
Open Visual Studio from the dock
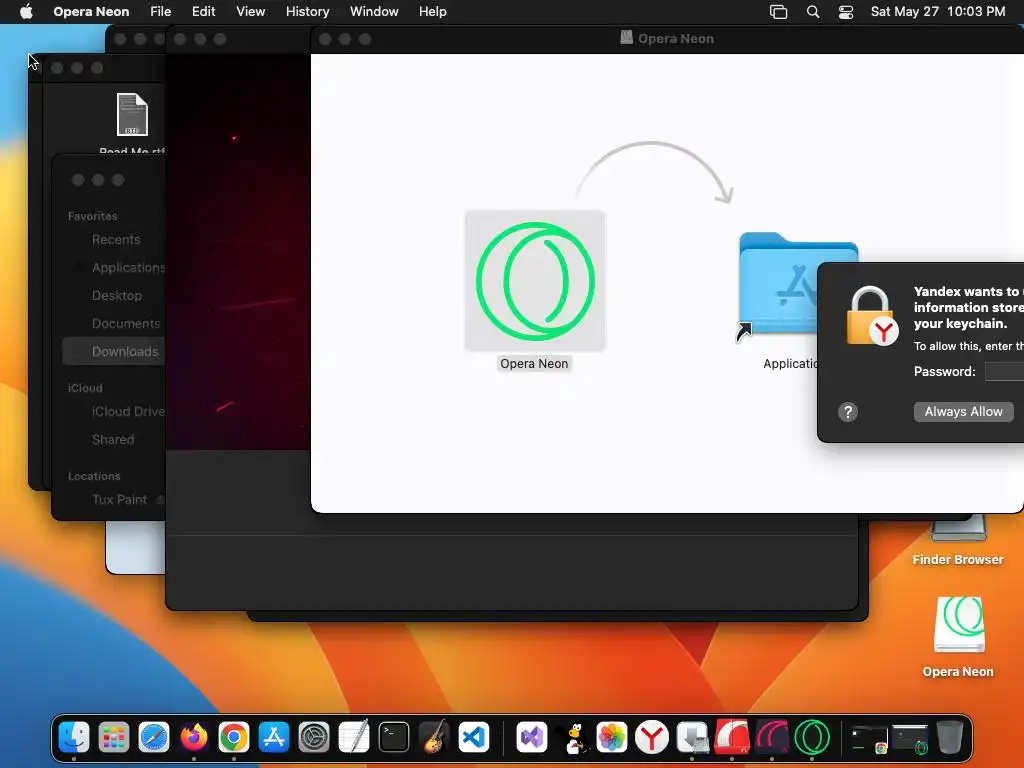(532, 737)
